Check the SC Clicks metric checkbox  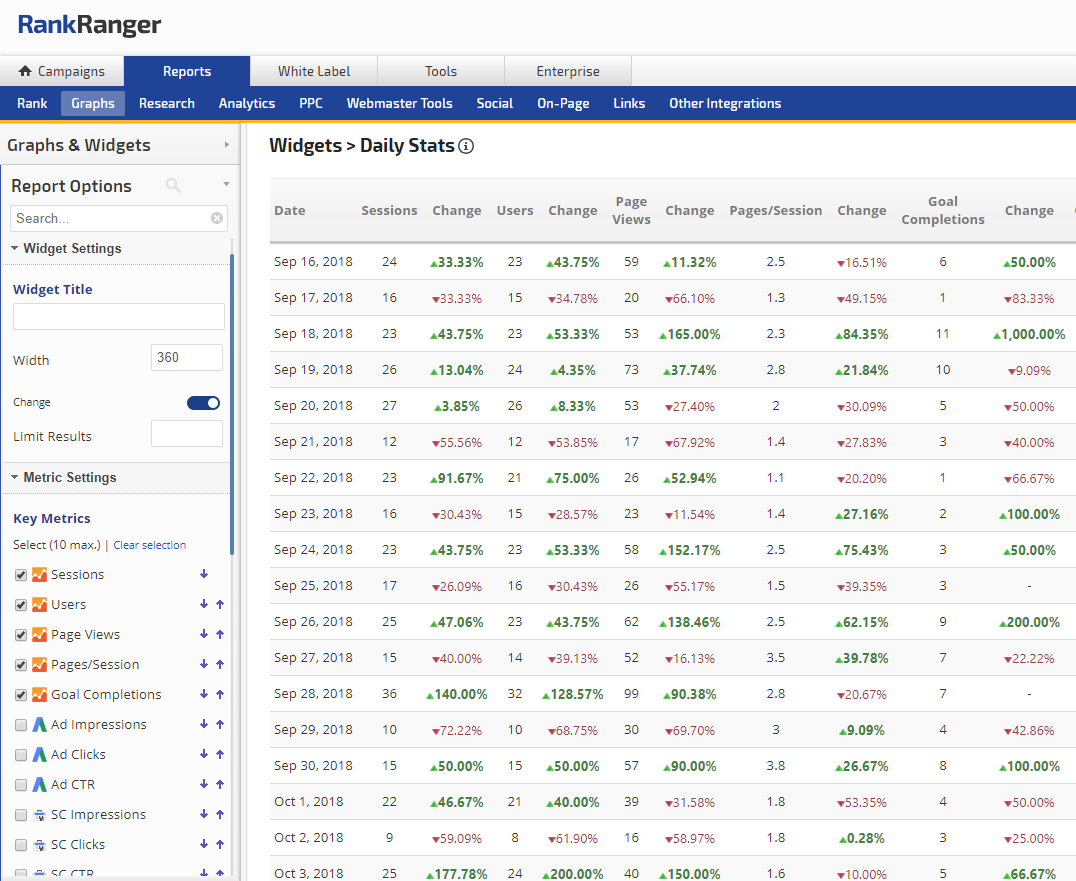coord(21,845)
